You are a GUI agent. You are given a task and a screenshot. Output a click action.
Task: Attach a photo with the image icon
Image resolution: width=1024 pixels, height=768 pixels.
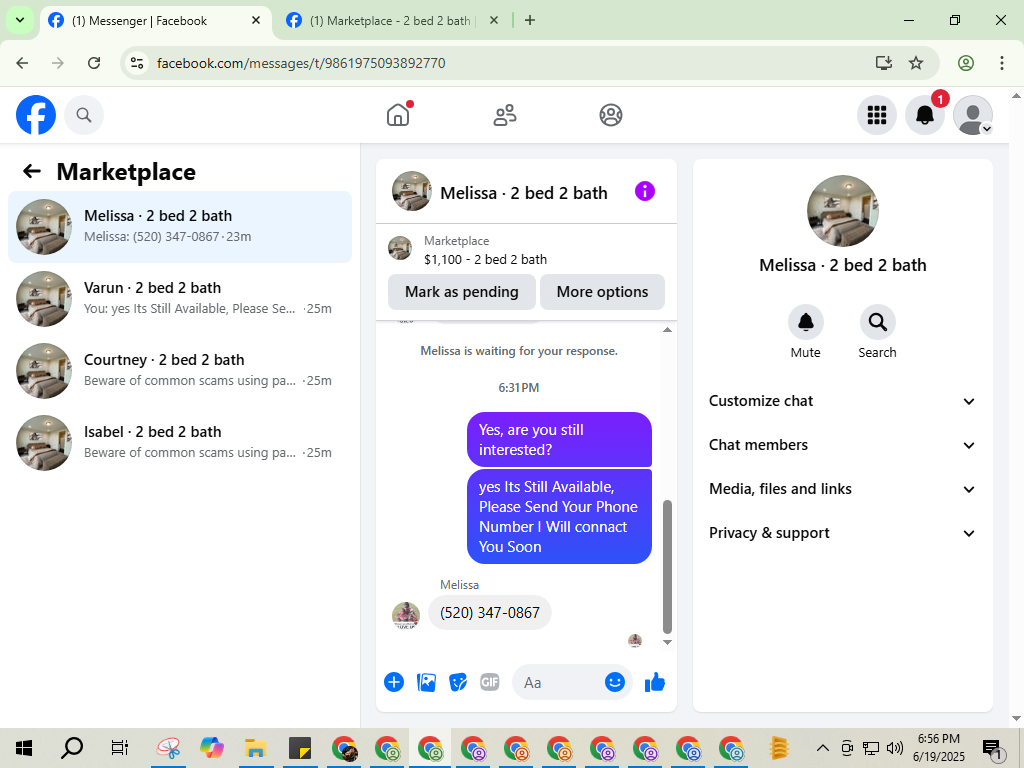(426, 682)
